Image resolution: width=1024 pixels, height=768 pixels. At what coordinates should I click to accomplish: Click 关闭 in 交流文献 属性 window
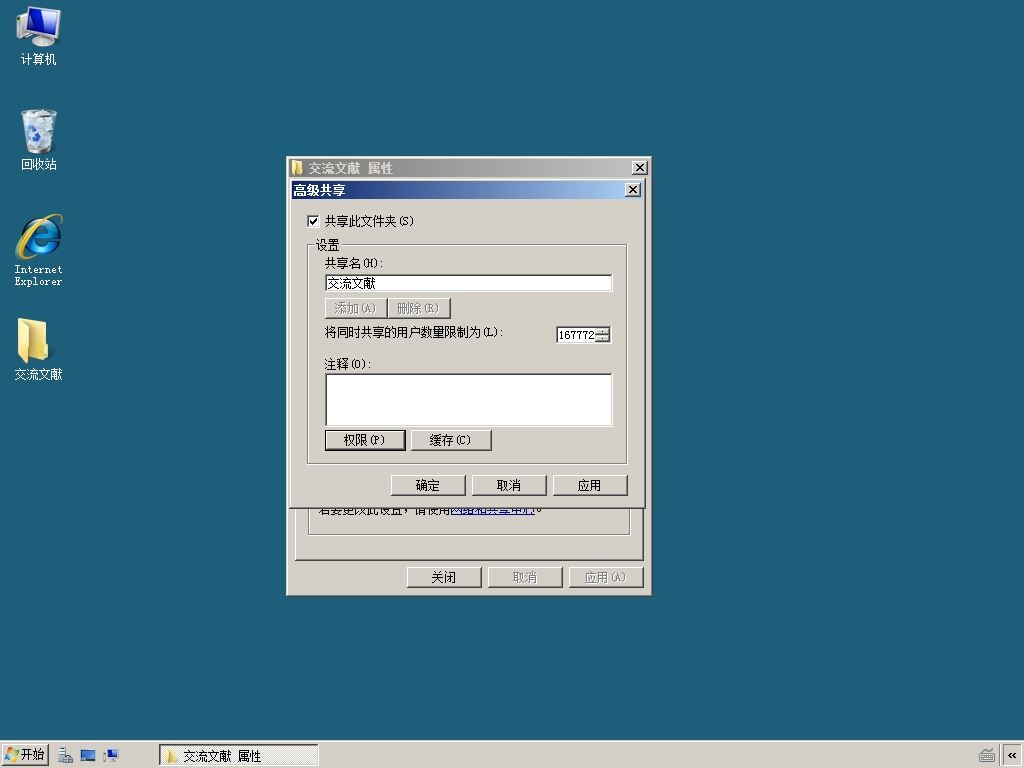(x=444, y=577)
